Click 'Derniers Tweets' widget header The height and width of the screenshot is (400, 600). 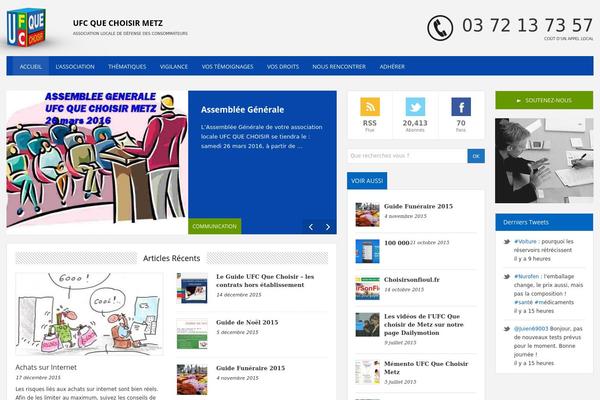click(x=544, y=222)
